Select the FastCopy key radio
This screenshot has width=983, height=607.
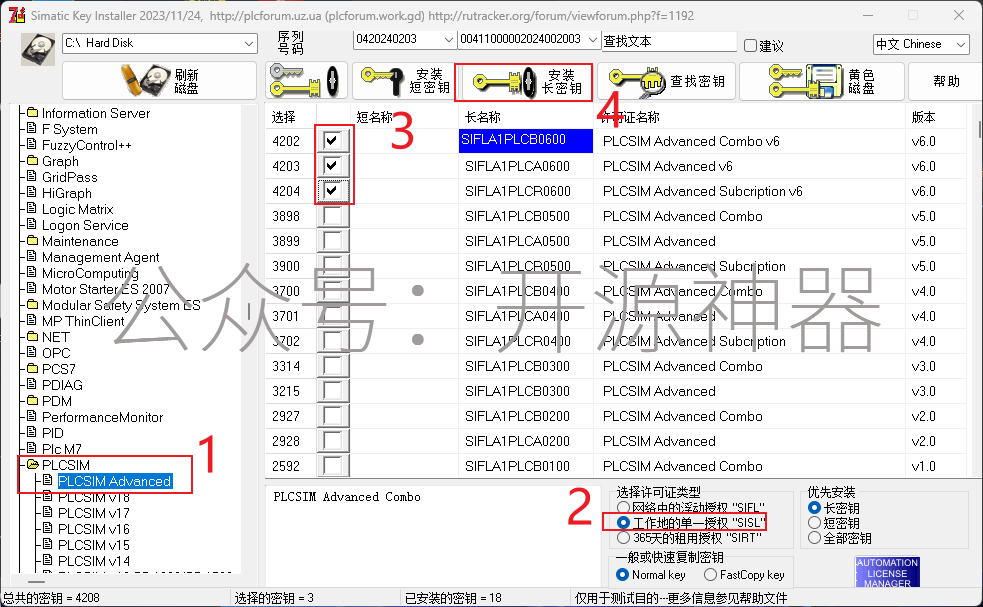710,574
